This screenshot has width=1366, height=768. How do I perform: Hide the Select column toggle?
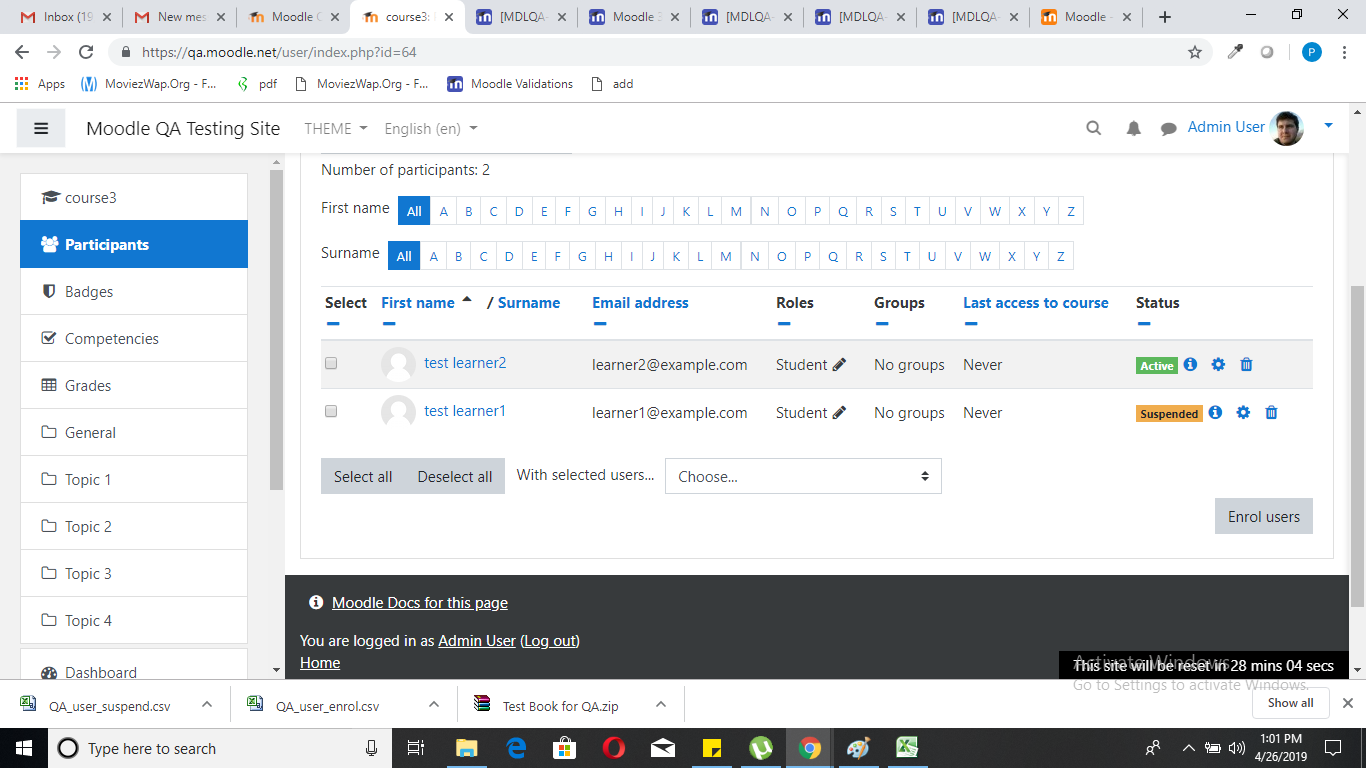coord(333,324)
